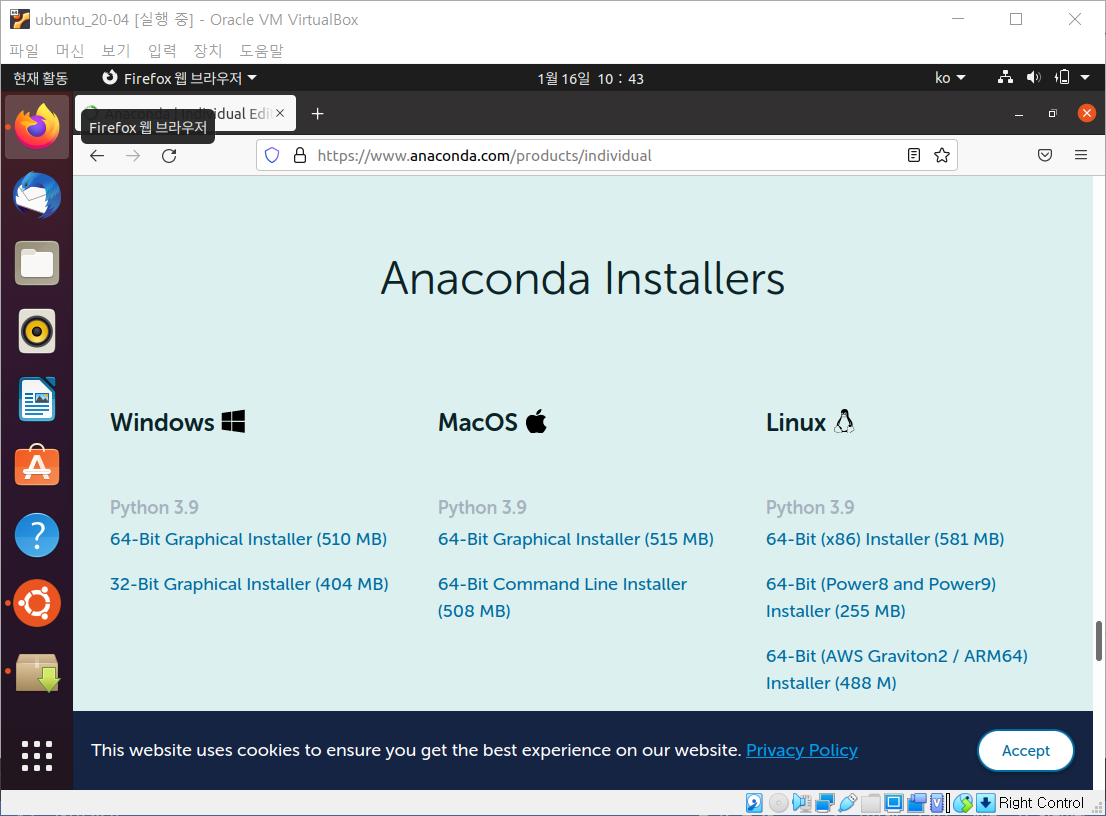
Task: Reload the Anaconda page
Action: pyautogui.click(x=169, y=155)
